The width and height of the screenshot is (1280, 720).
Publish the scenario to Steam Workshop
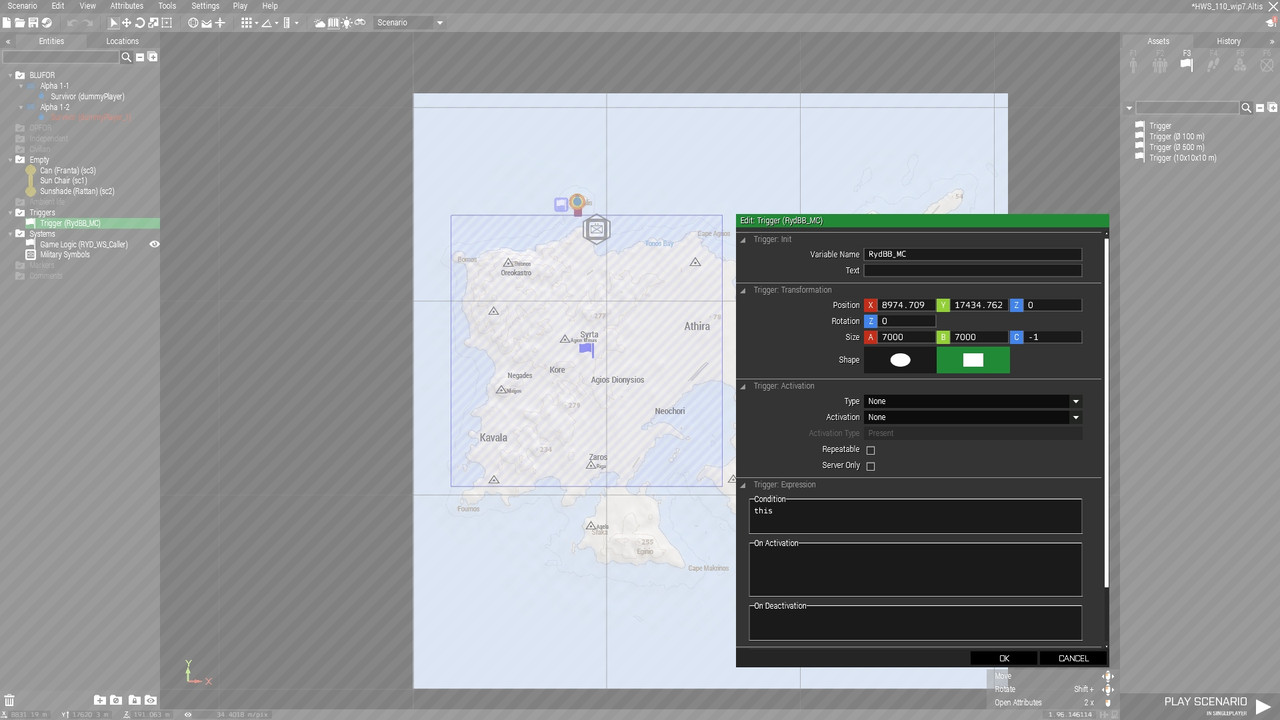click(46, 23)
